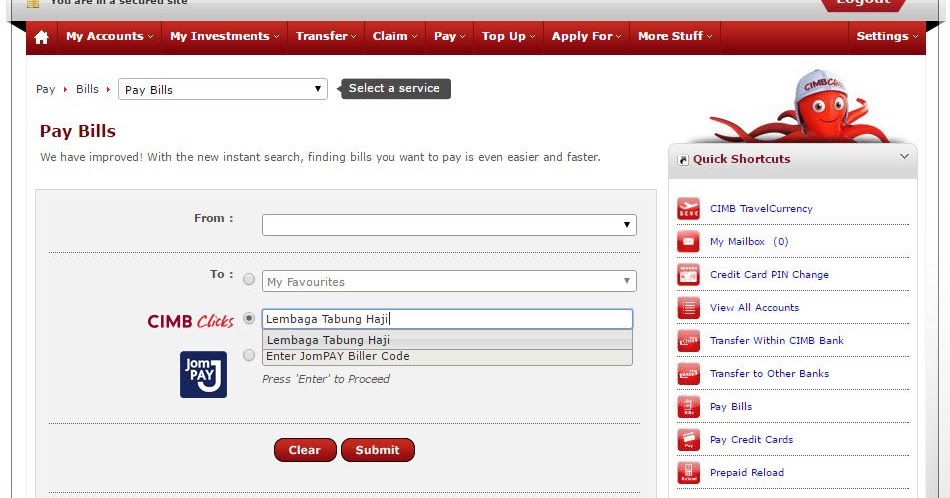Choose the Lembaga Tabung Haji suggestion

coord(447,340)
